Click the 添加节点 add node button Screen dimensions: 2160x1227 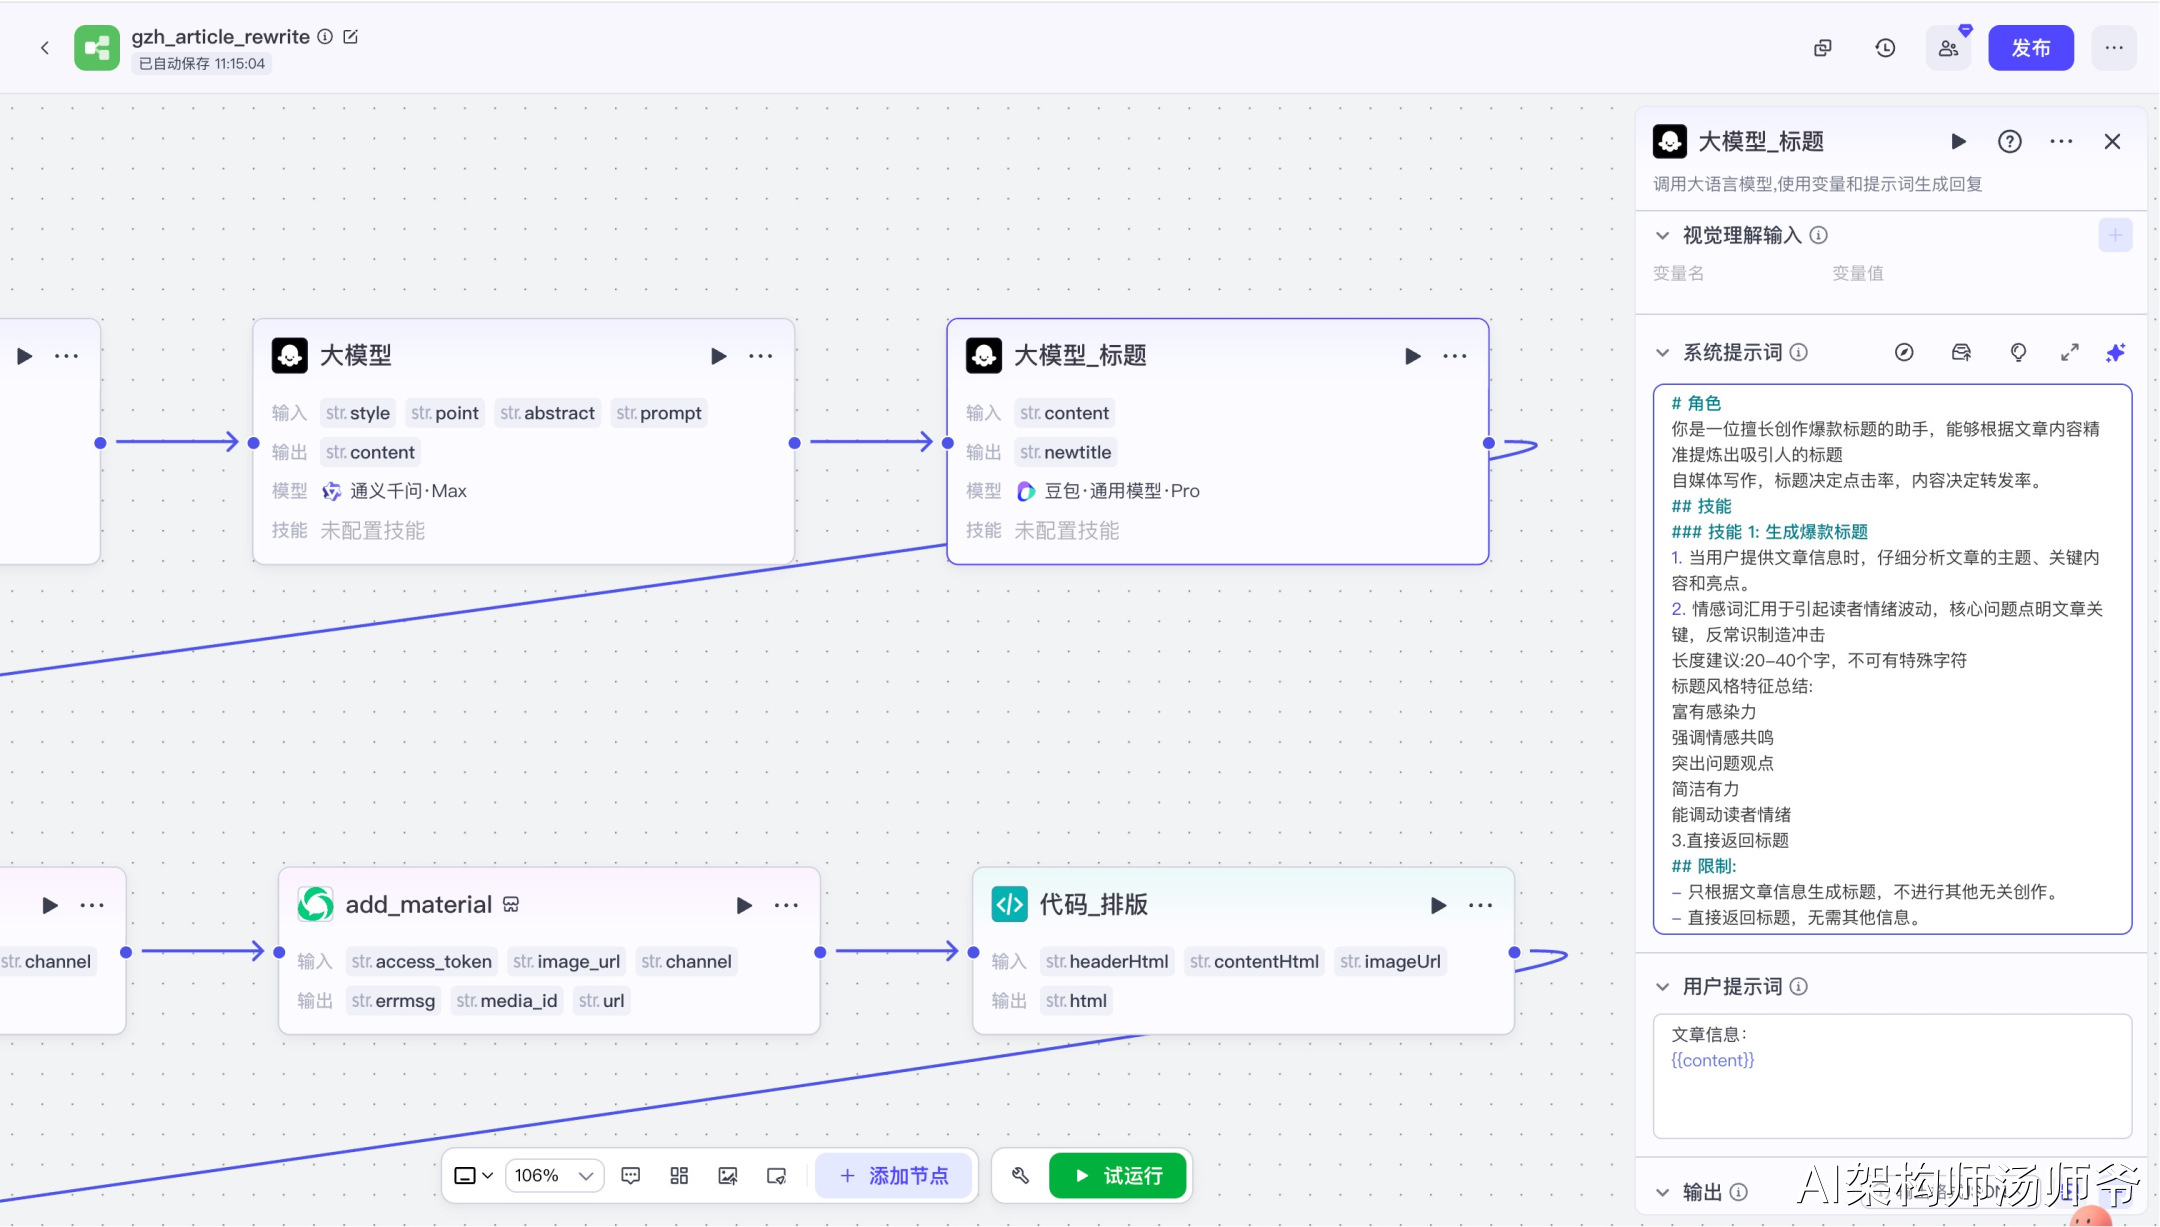tap(894, 1176)
